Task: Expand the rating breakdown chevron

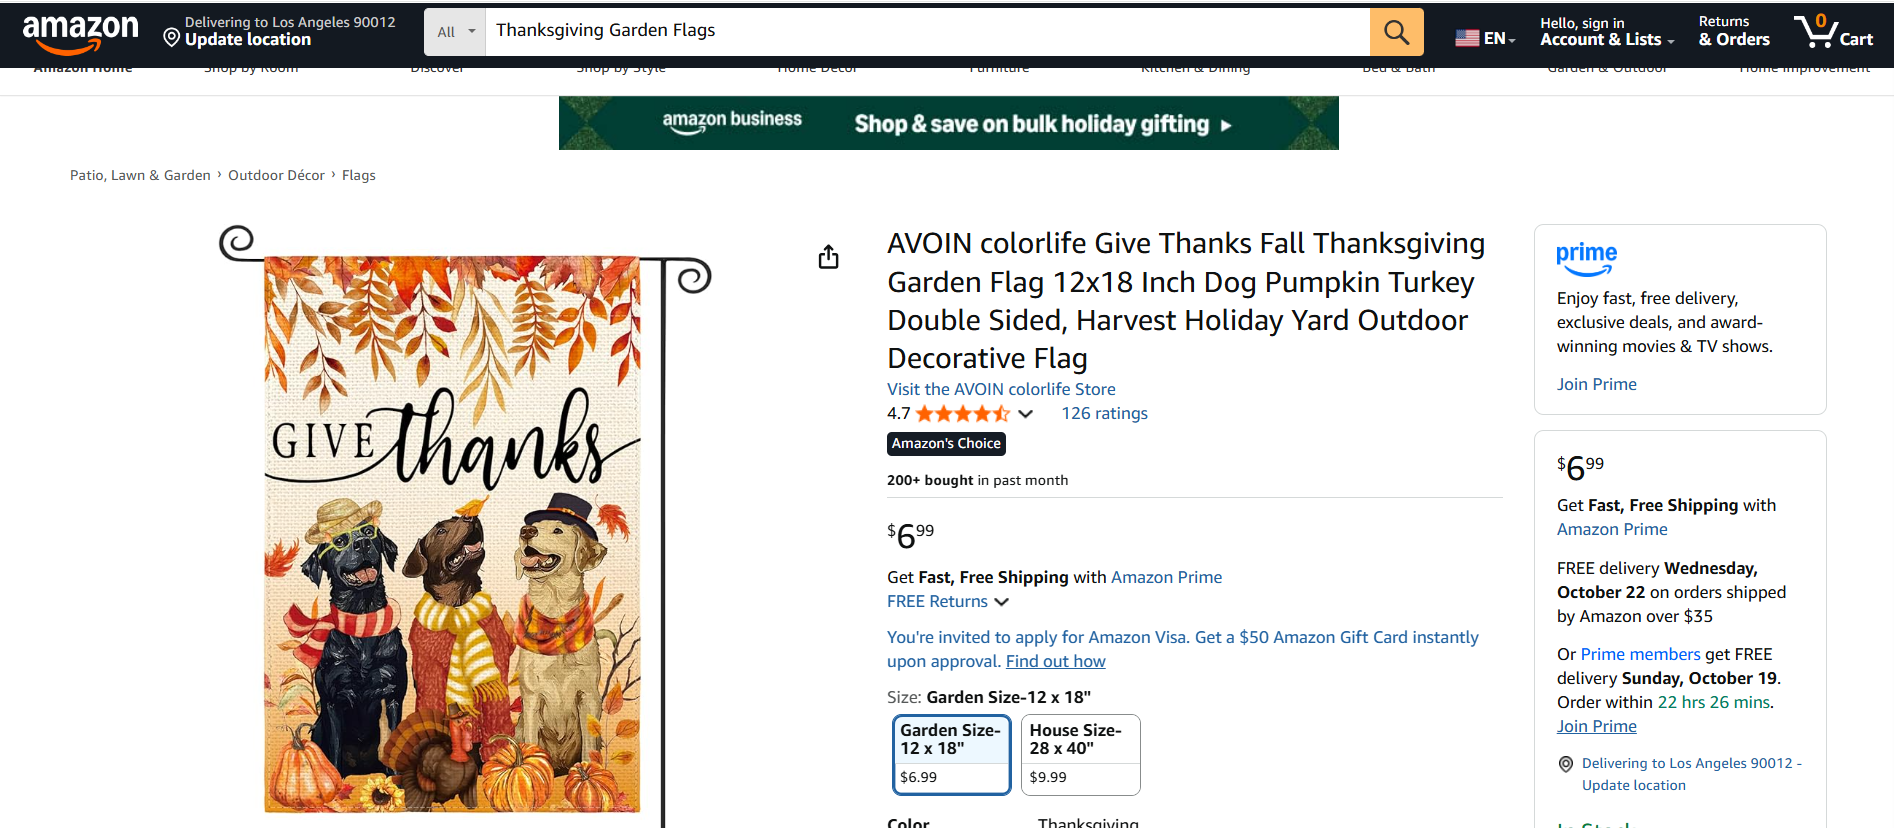Action: [x=1026, y=414]
